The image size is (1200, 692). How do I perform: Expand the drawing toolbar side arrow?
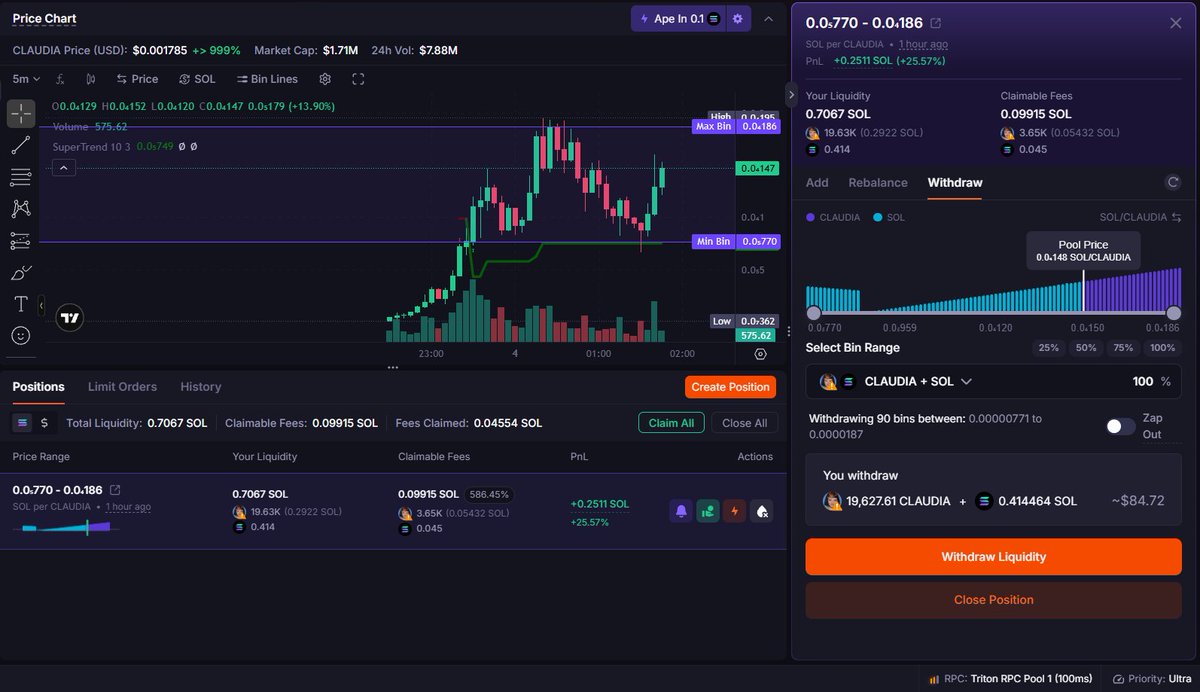coord(41,304)
